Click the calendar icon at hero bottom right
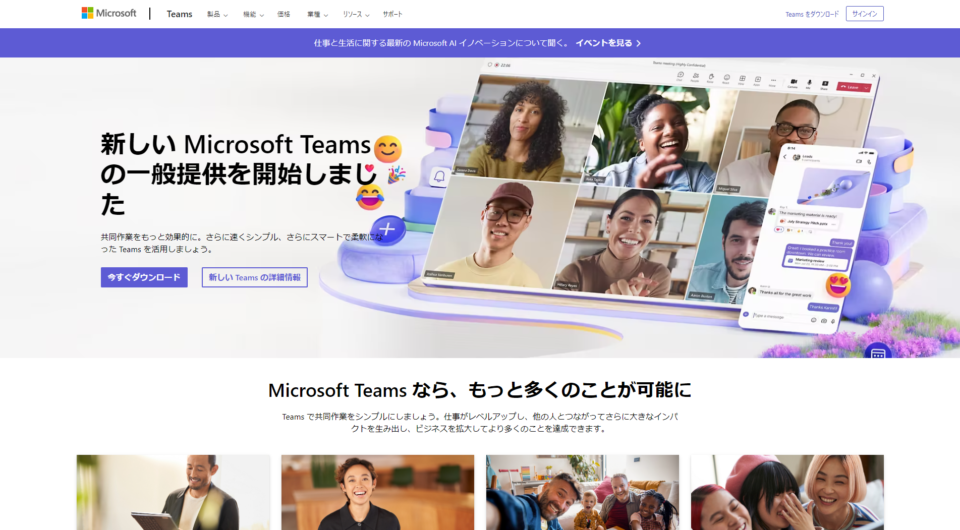Viewport: 960px width, 530px height. [x=877, y=353]
